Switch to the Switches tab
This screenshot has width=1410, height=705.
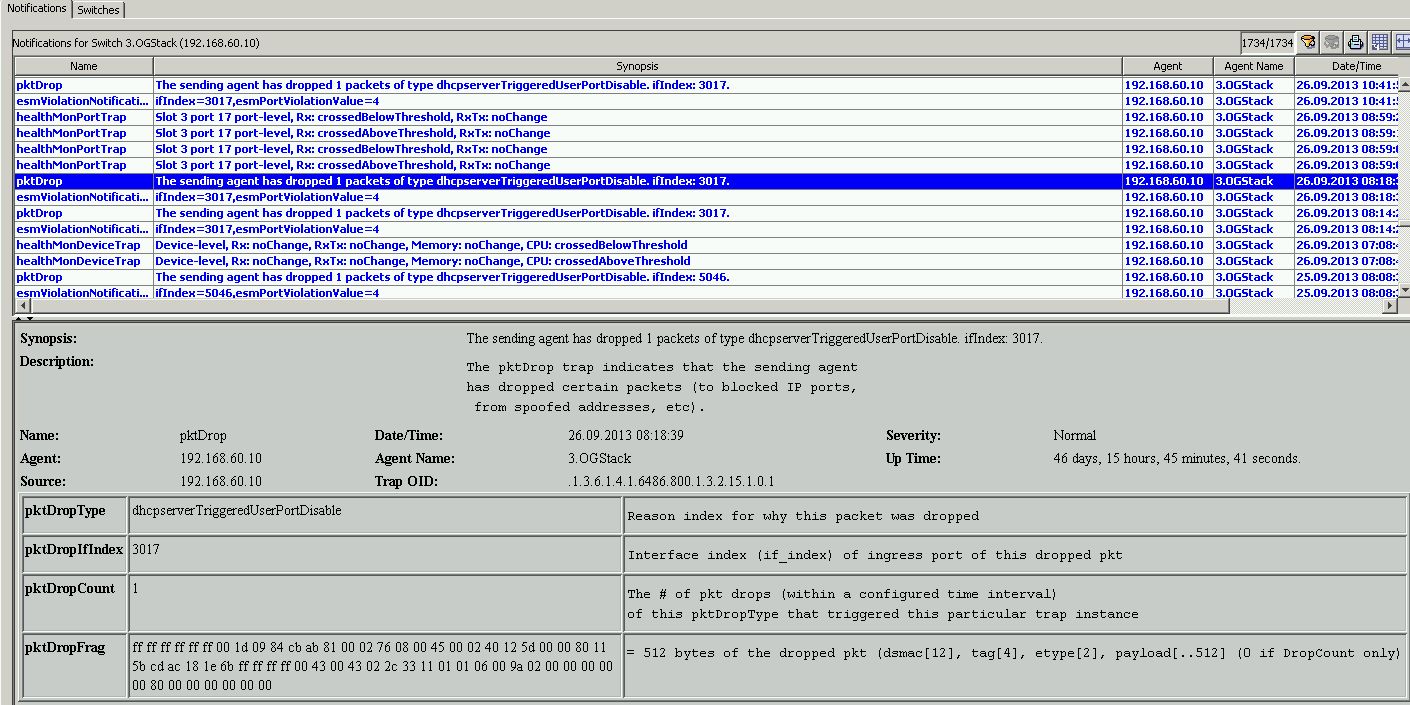pyautogui.click(x=98, y=10)
